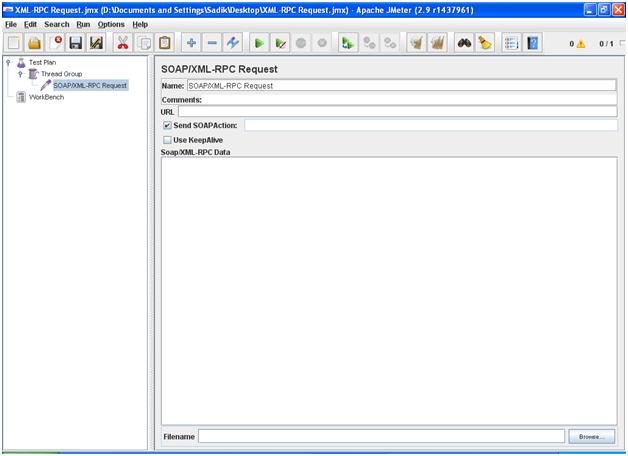Select Thread Group in the tree
Screen dimensions: 628x456
[x=62, y=74]
